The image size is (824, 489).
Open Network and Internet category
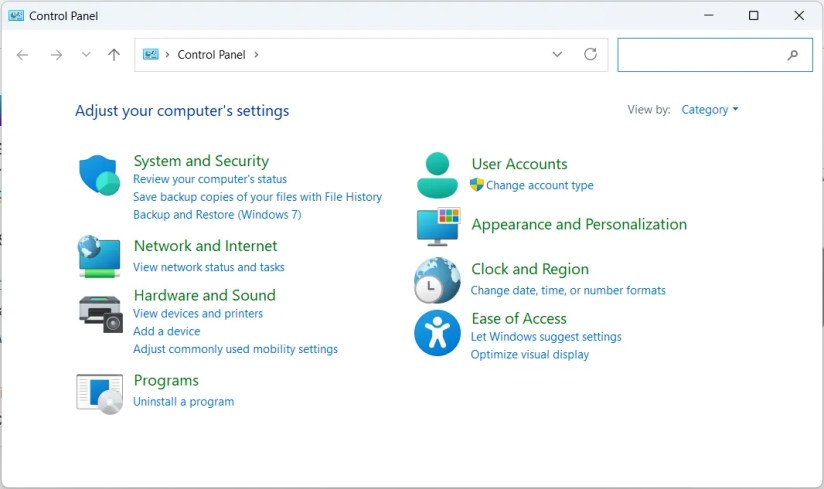click(205, 246)
